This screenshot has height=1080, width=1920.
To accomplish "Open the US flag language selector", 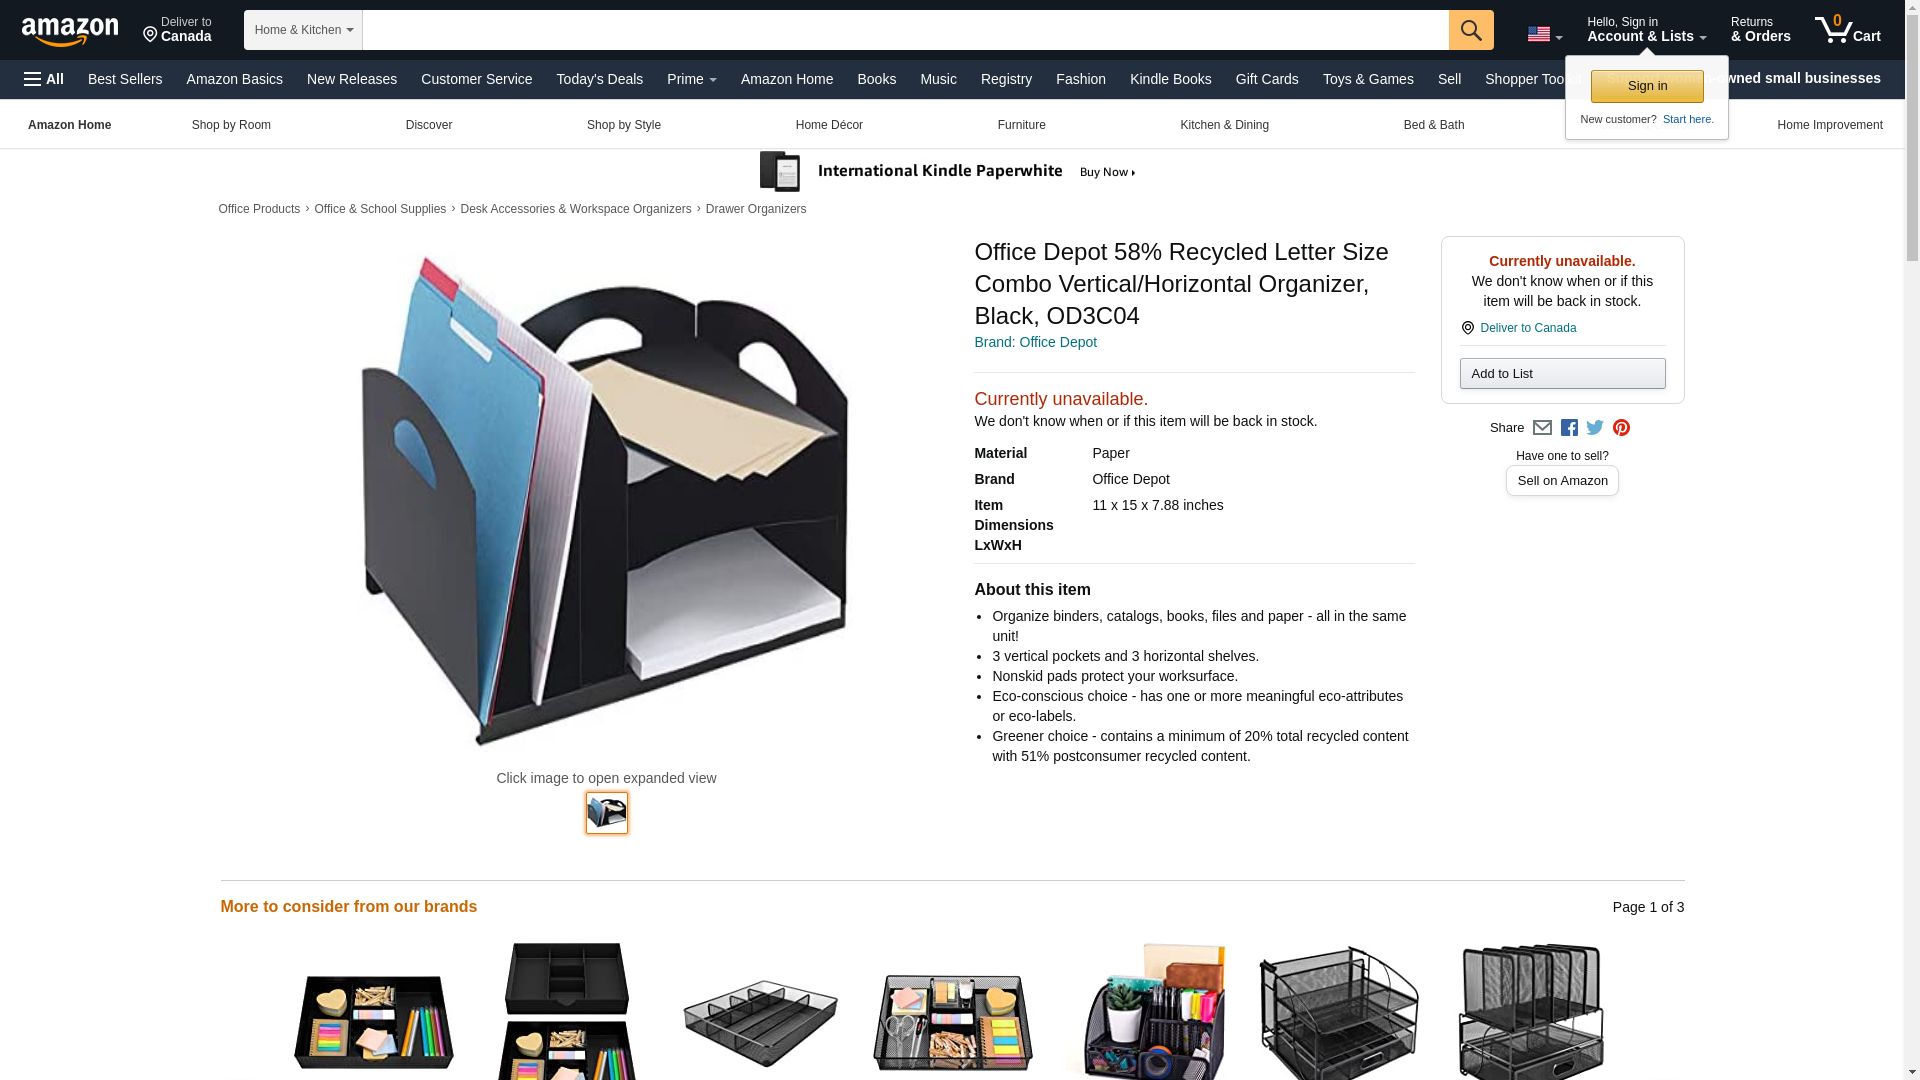I will coord(1544,34).
